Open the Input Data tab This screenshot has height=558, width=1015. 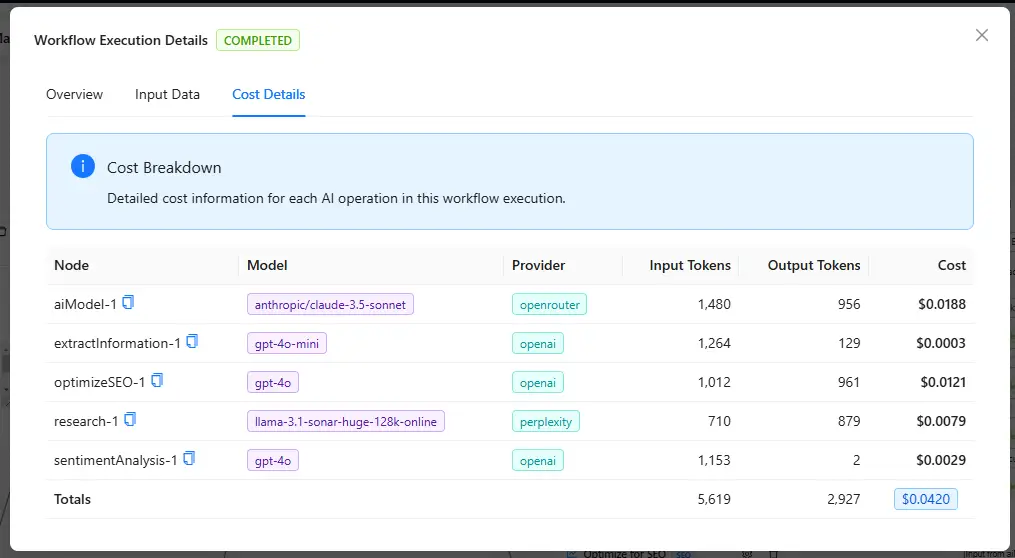[167, 95]
